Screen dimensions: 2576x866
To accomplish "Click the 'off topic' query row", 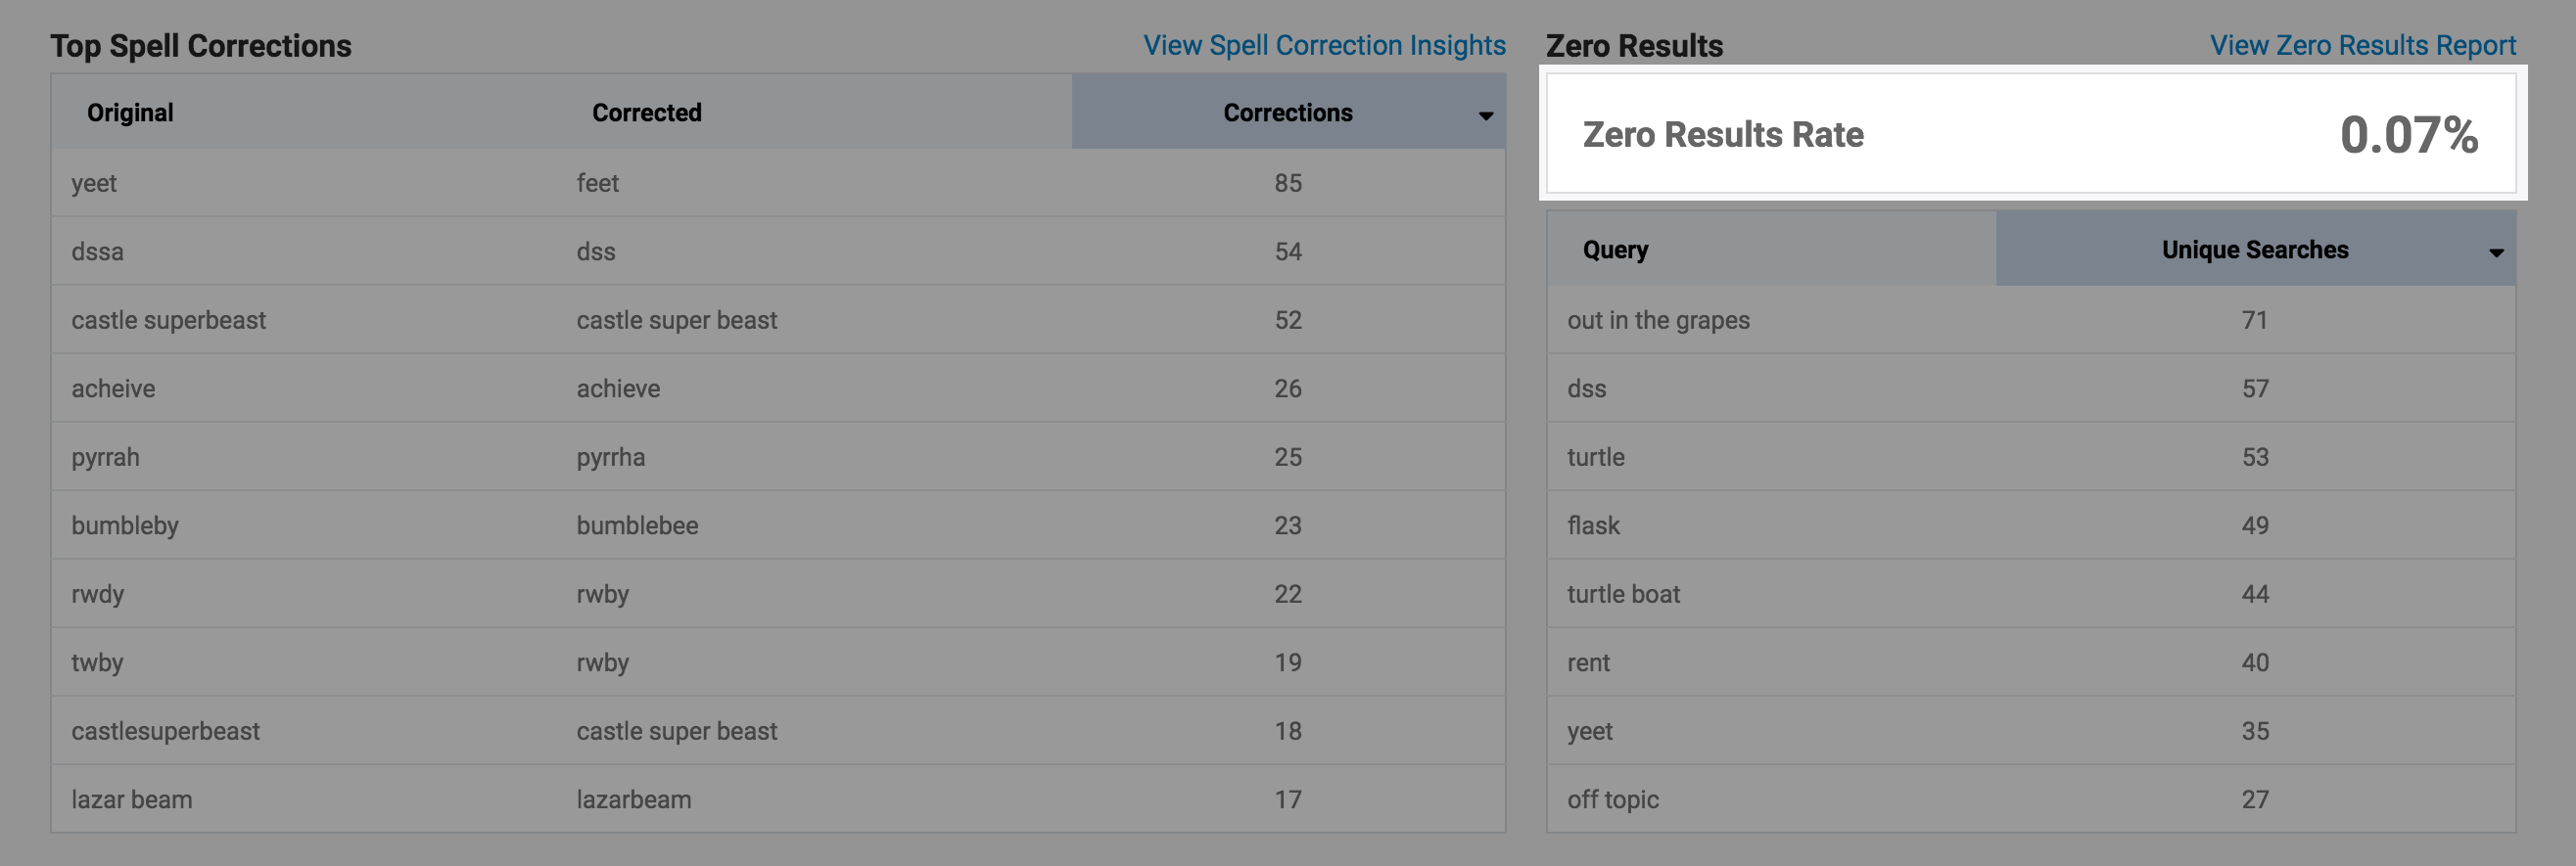I will 2031,799.
